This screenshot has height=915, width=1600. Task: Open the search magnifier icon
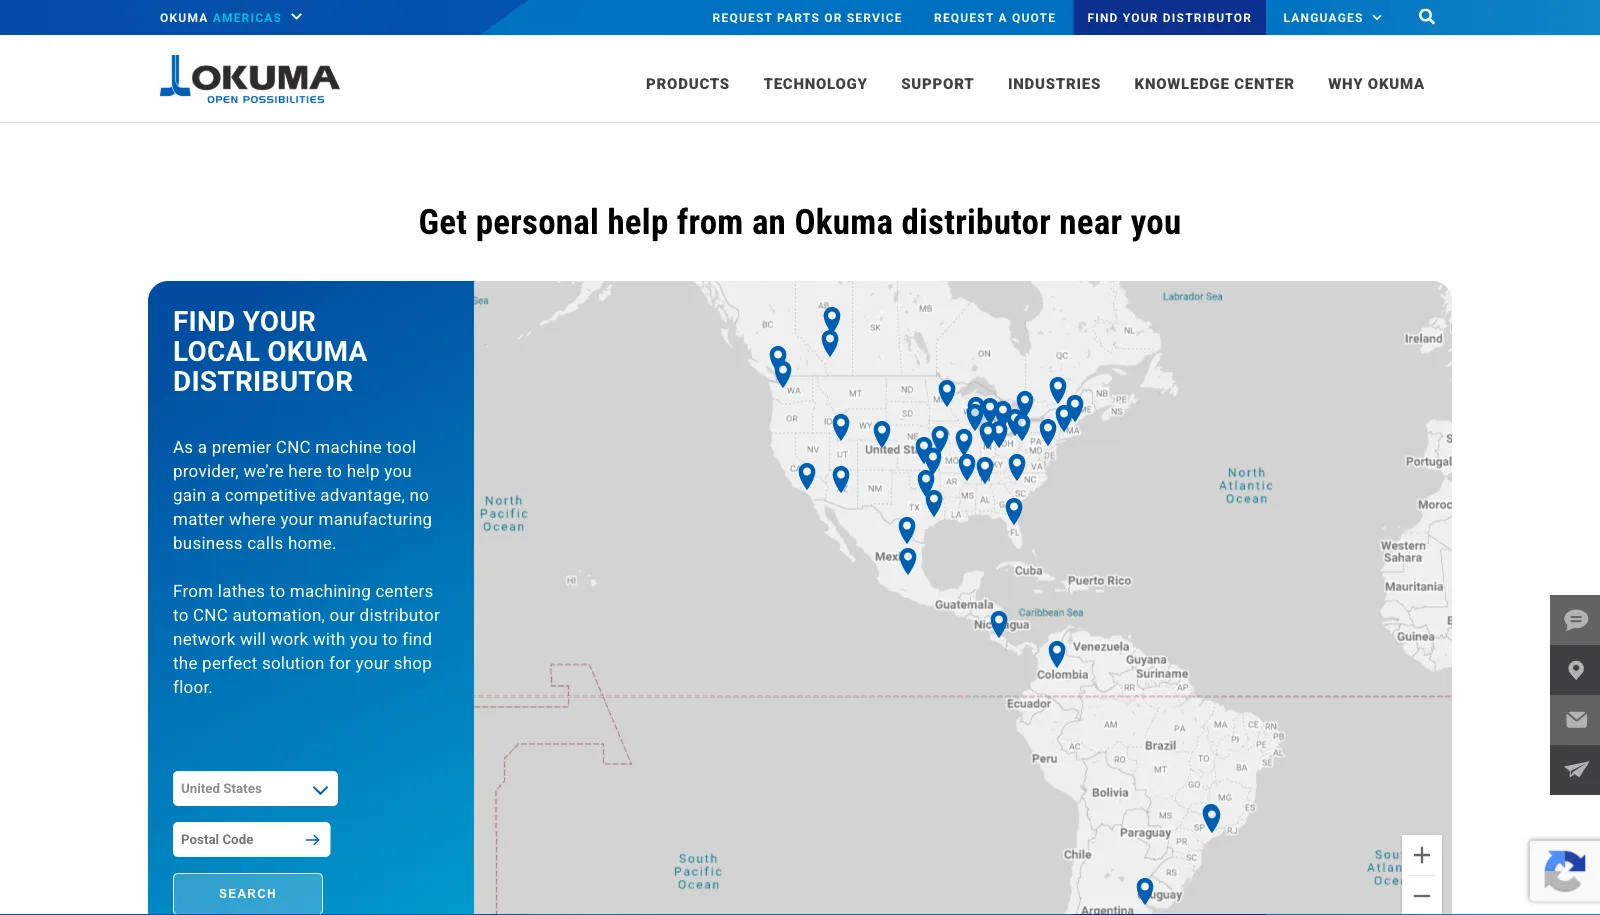(1427, 17)
